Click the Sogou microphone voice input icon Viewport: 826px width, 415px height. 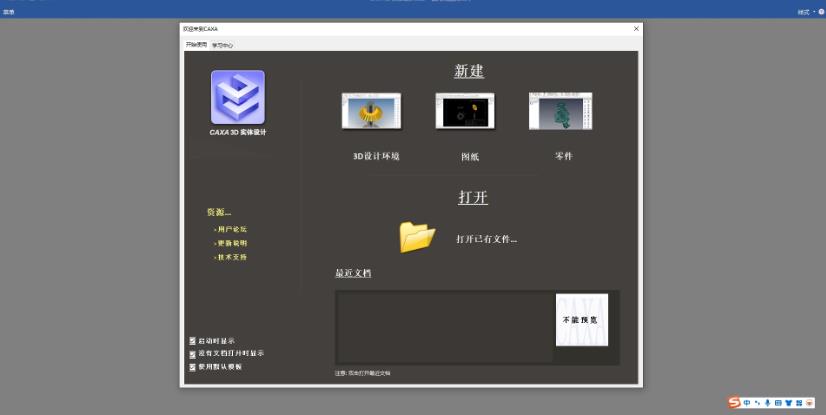(768, 402)
